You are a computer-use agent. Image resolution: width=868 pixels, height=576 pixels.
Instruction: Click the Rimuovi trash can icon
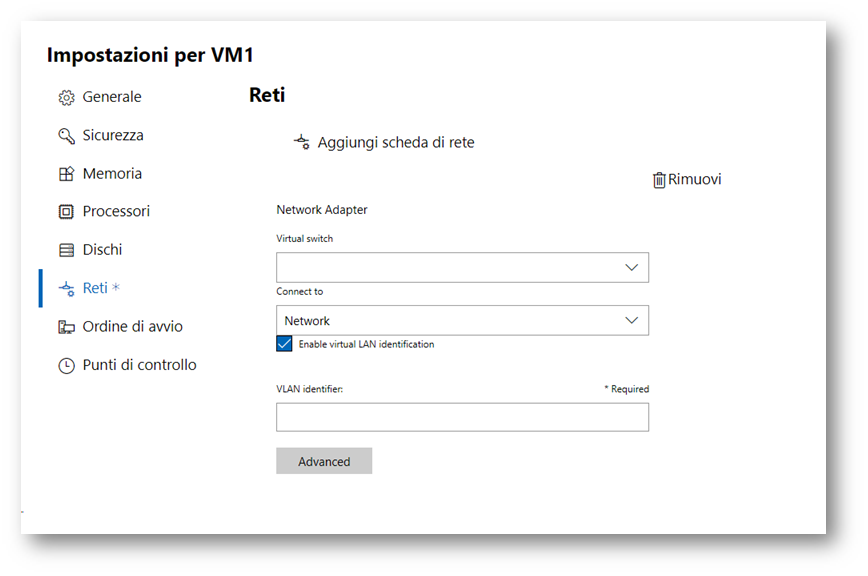tap(659, 180)
